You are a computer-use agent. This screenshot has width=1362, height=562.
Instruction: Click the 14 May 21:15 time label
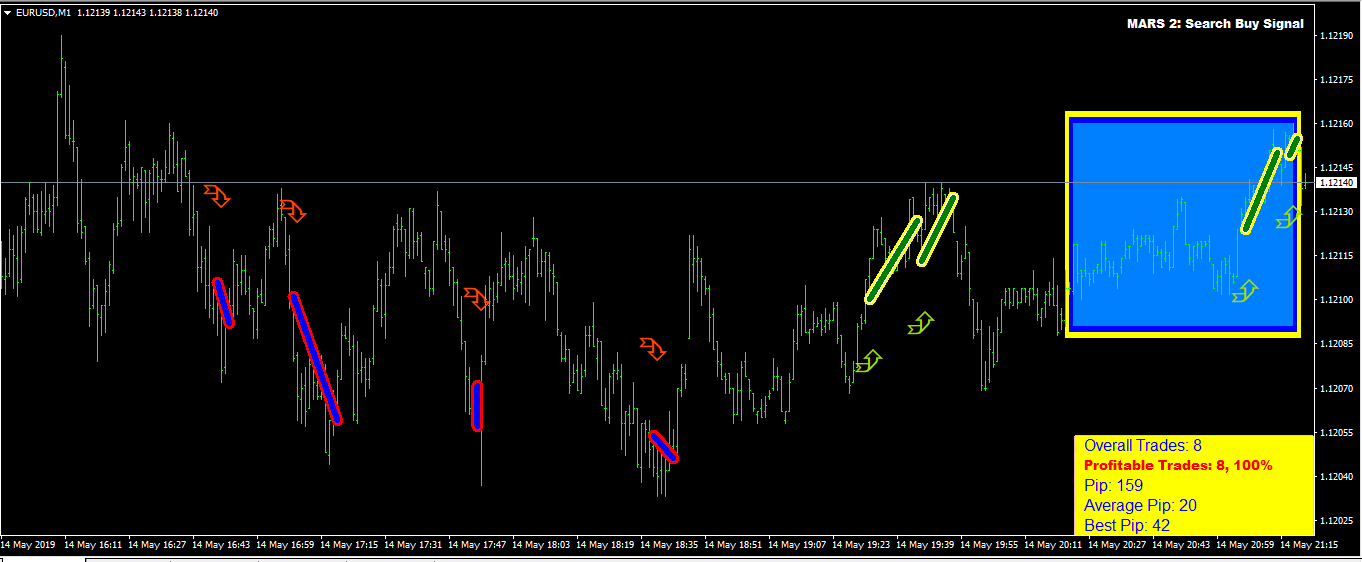click(1309, 546)
